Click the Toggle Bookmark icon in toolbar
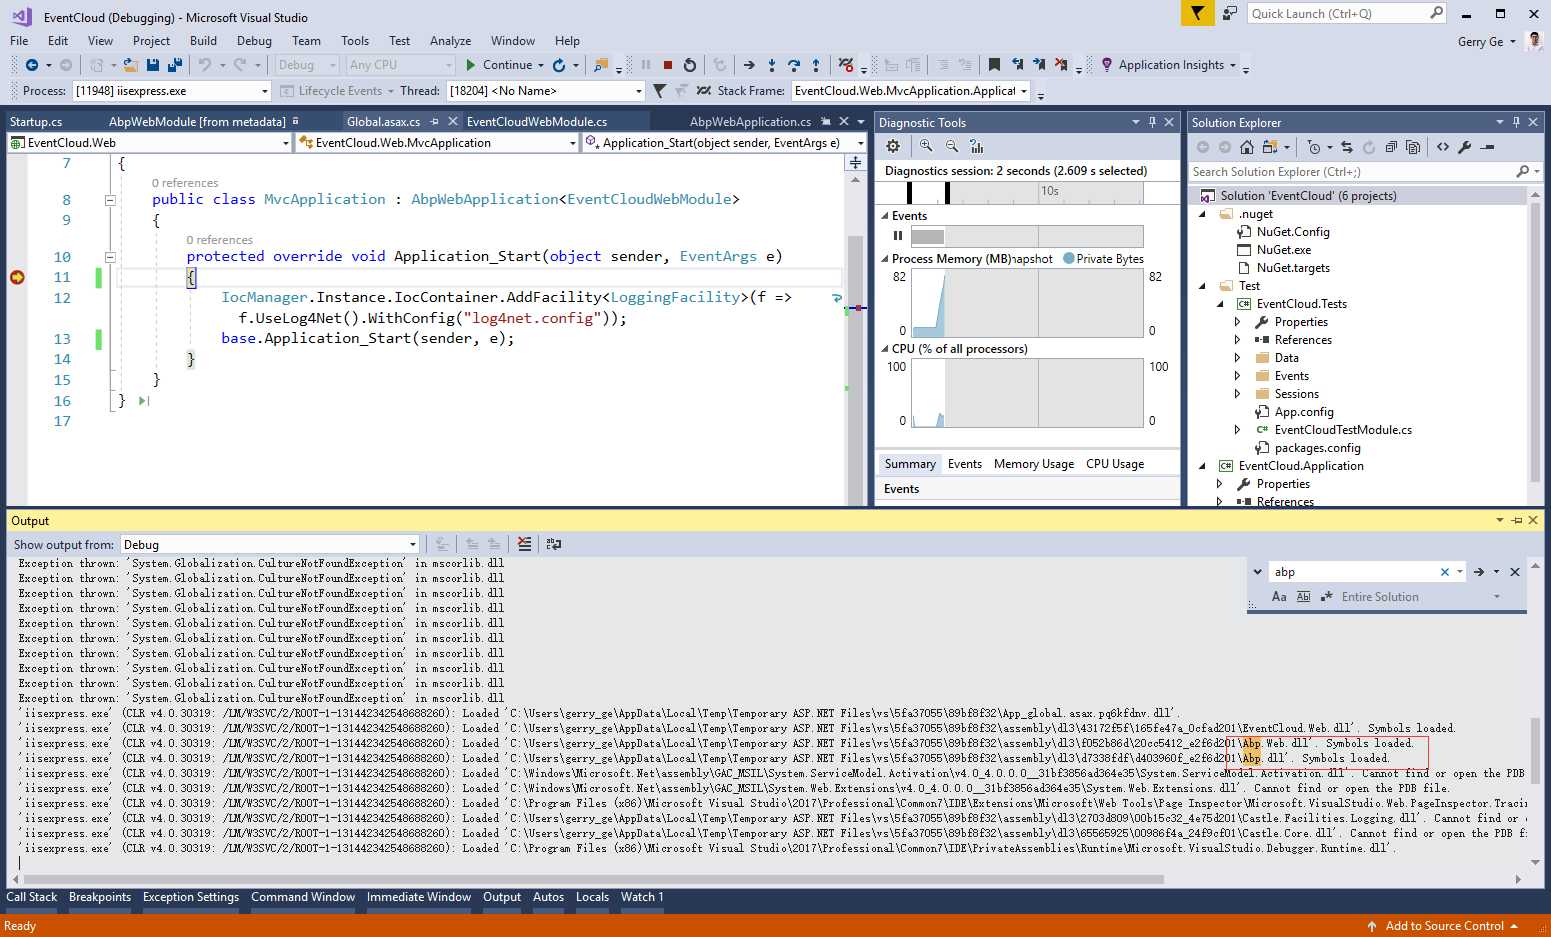The height and width of the screenshot is (937, 1551). pyautogui.click(x=994, y=65)
